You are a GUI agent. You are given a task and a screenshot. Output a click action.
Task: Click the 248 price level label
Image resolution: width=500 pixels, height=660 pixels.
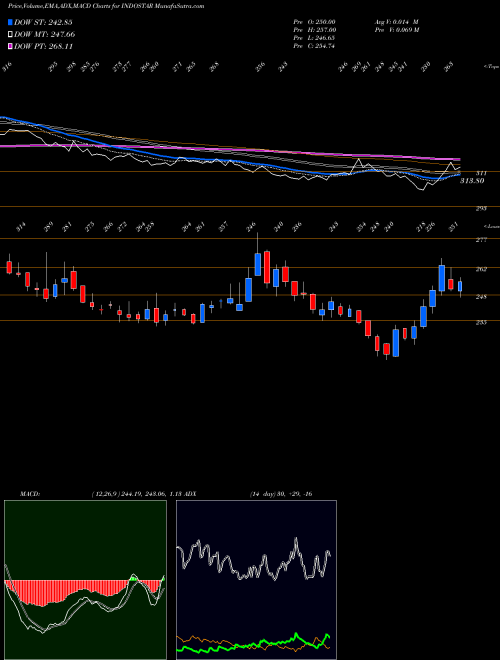coord(482,297)
